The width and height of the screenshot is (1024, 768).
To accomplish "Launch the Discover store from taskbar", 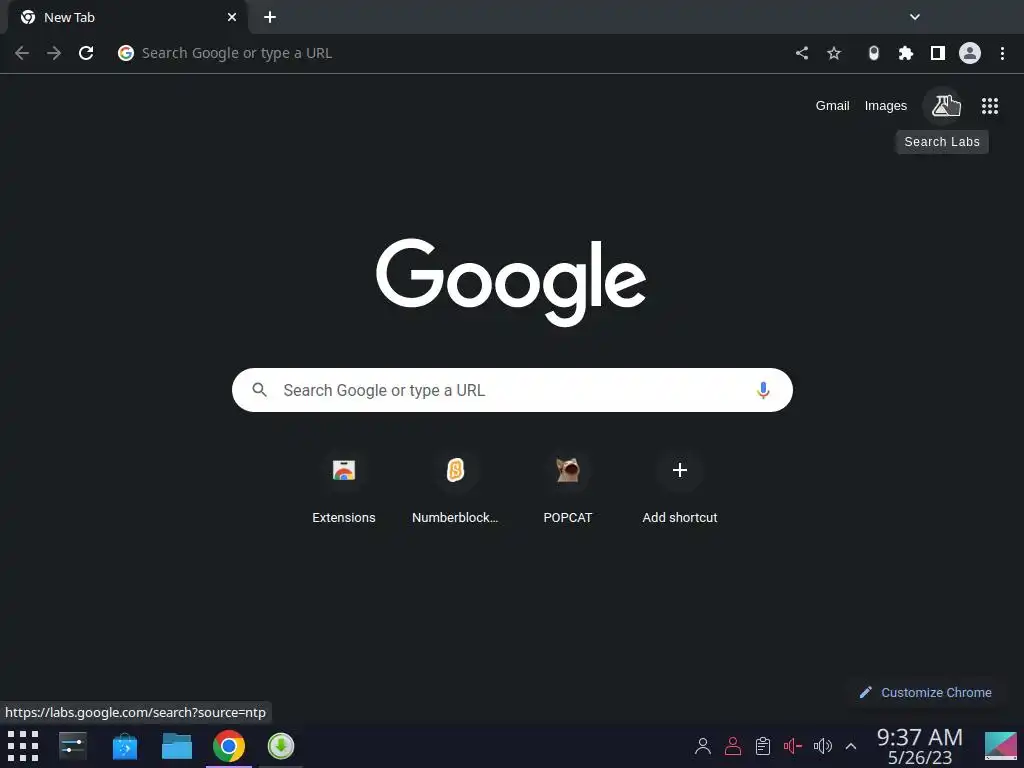I will tap(125, 746).
